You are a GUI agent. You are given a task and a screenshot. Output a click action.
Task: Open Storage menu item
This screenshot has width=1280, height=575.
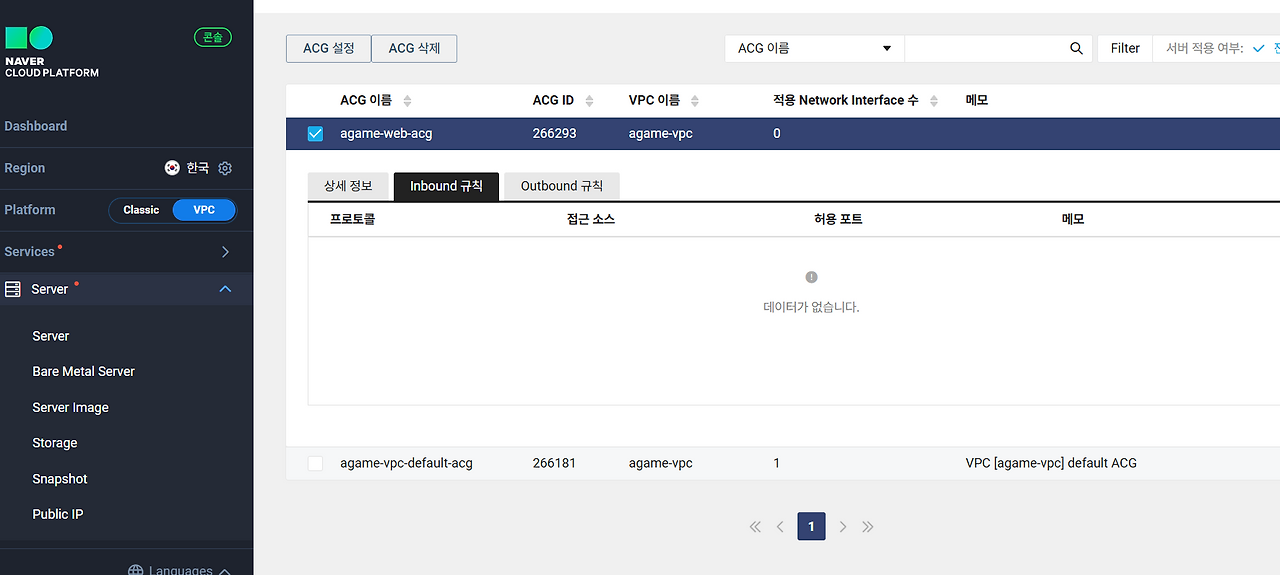(55, 443)
